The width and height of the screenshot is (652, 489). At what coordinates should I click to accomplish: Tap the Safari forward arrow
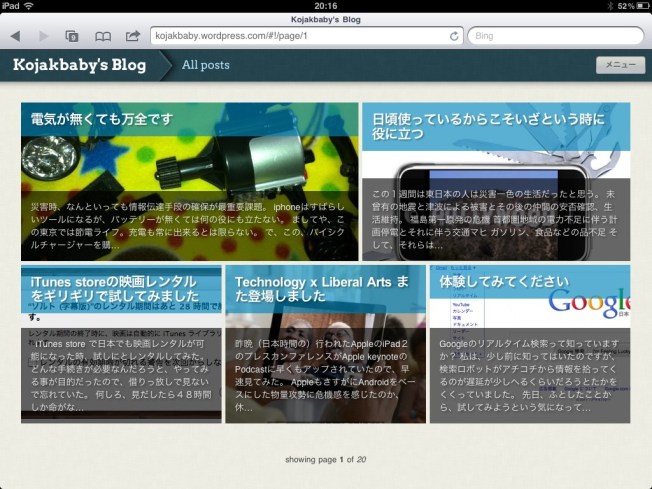43,36
